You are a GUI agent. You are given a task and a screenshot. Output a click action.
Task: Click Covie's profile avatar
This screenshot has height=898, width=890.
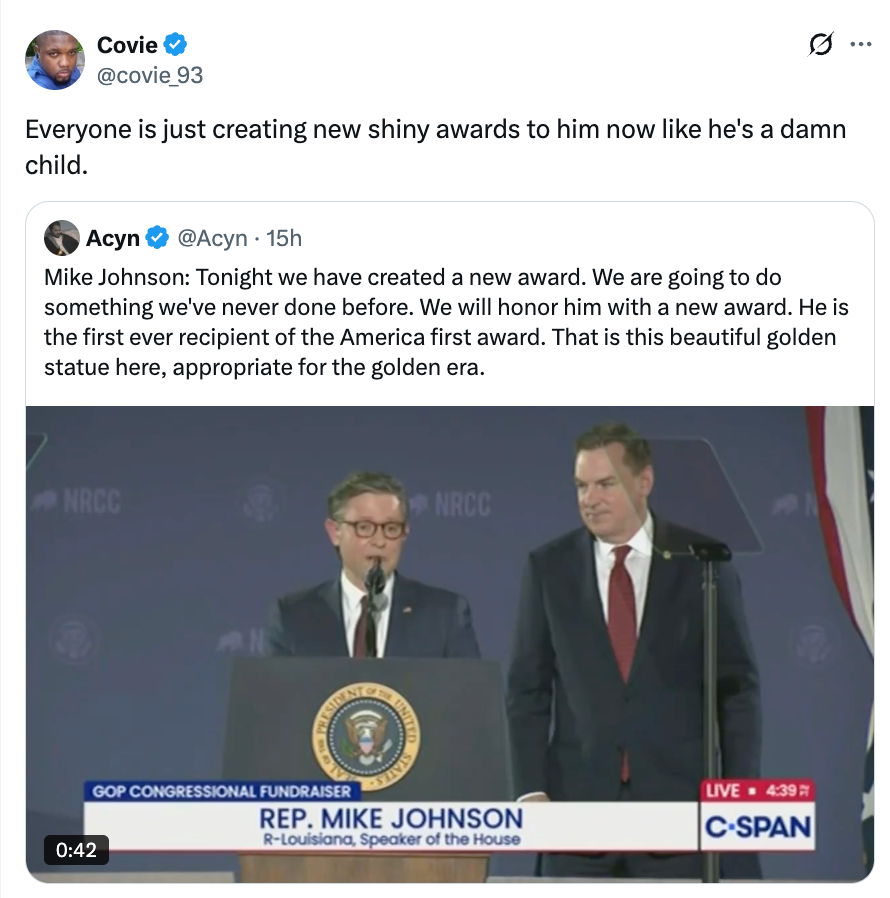(55, 60)
